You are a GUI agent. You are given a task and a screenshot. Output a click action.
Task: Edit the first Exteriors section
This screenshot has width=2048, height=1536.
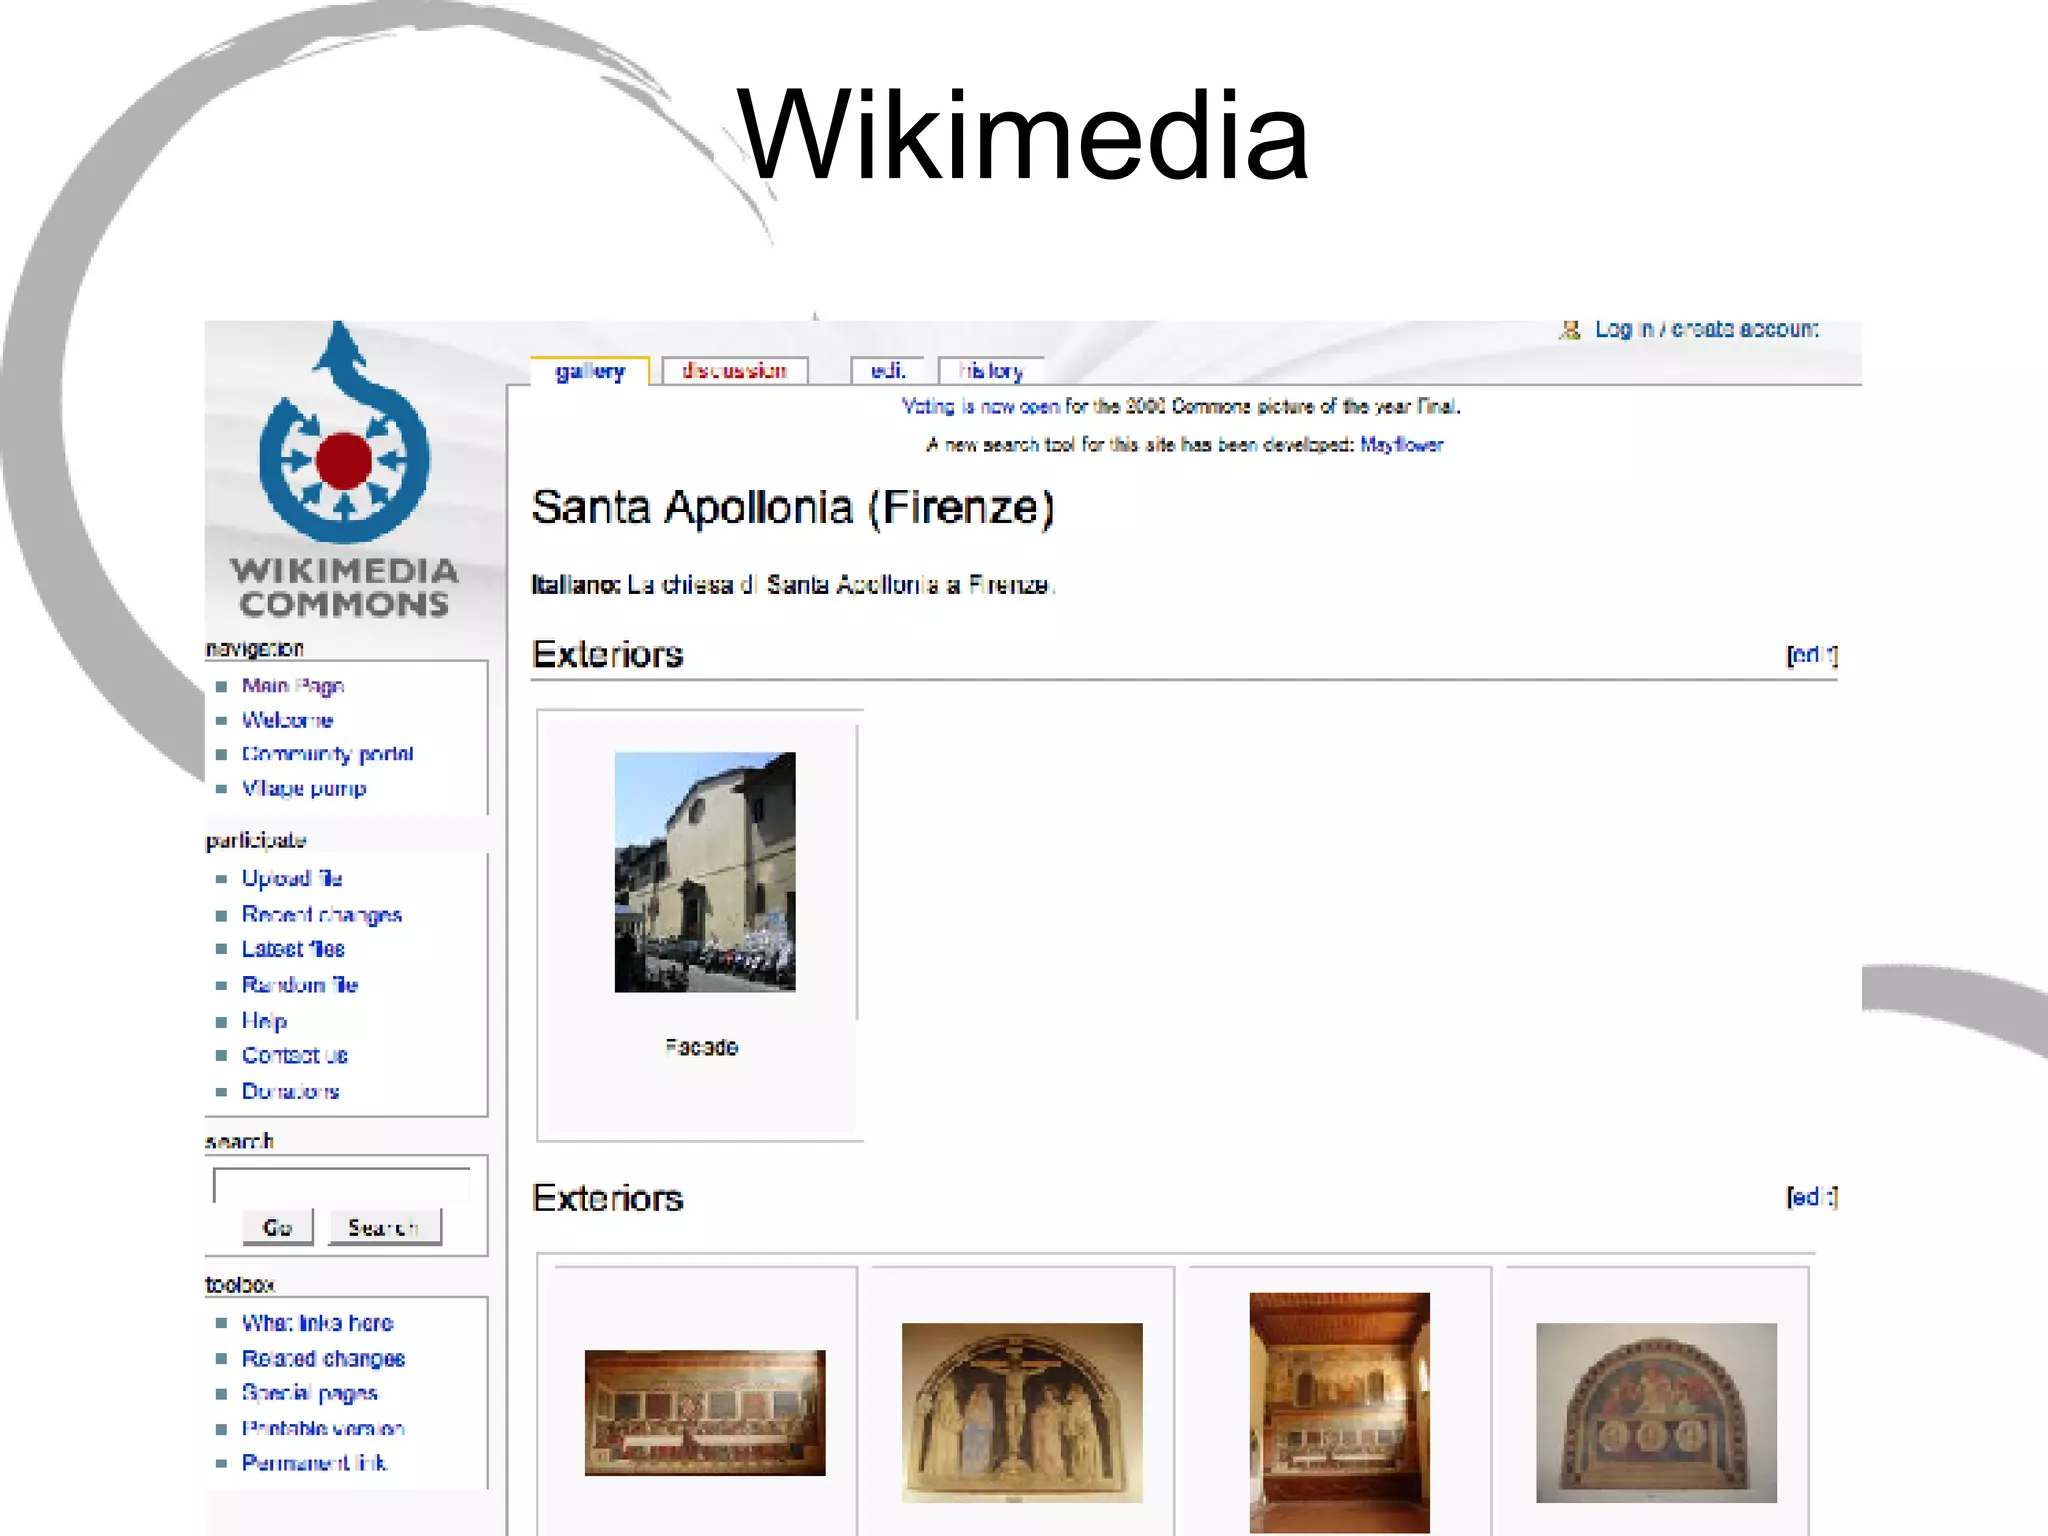[1812, 655]
